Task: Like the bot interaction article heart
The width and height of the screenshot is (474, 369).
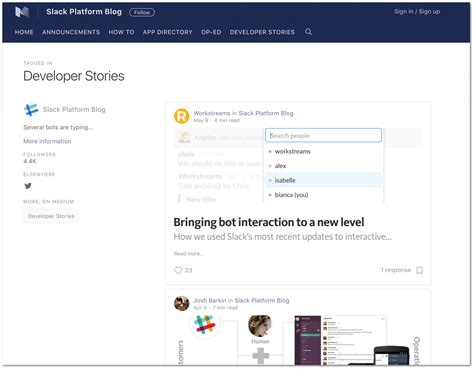Action: (178, 270)
